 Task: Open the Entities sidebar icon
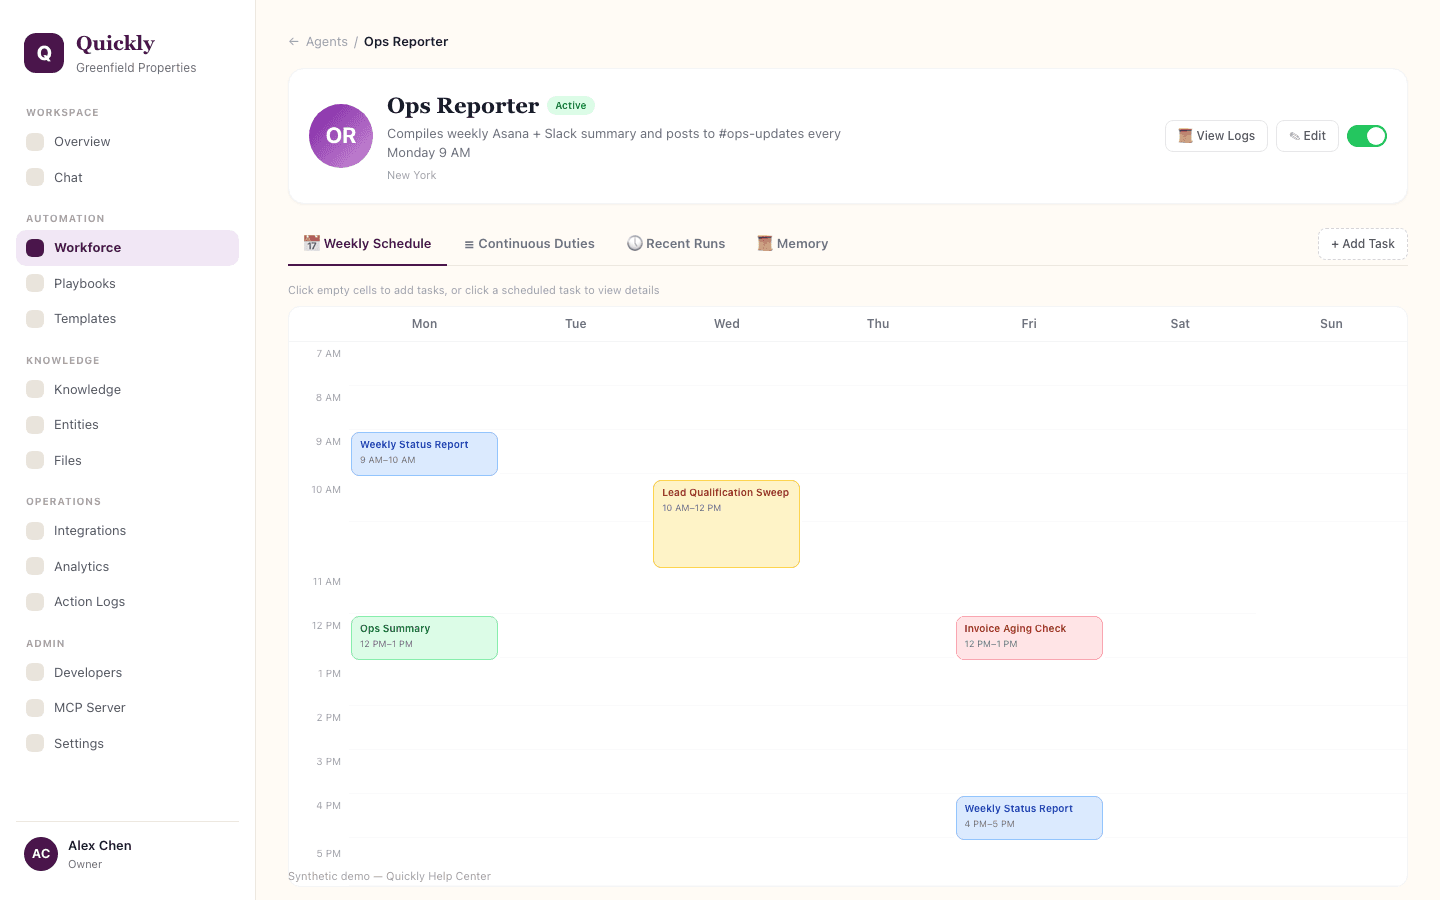coord(35,425)
